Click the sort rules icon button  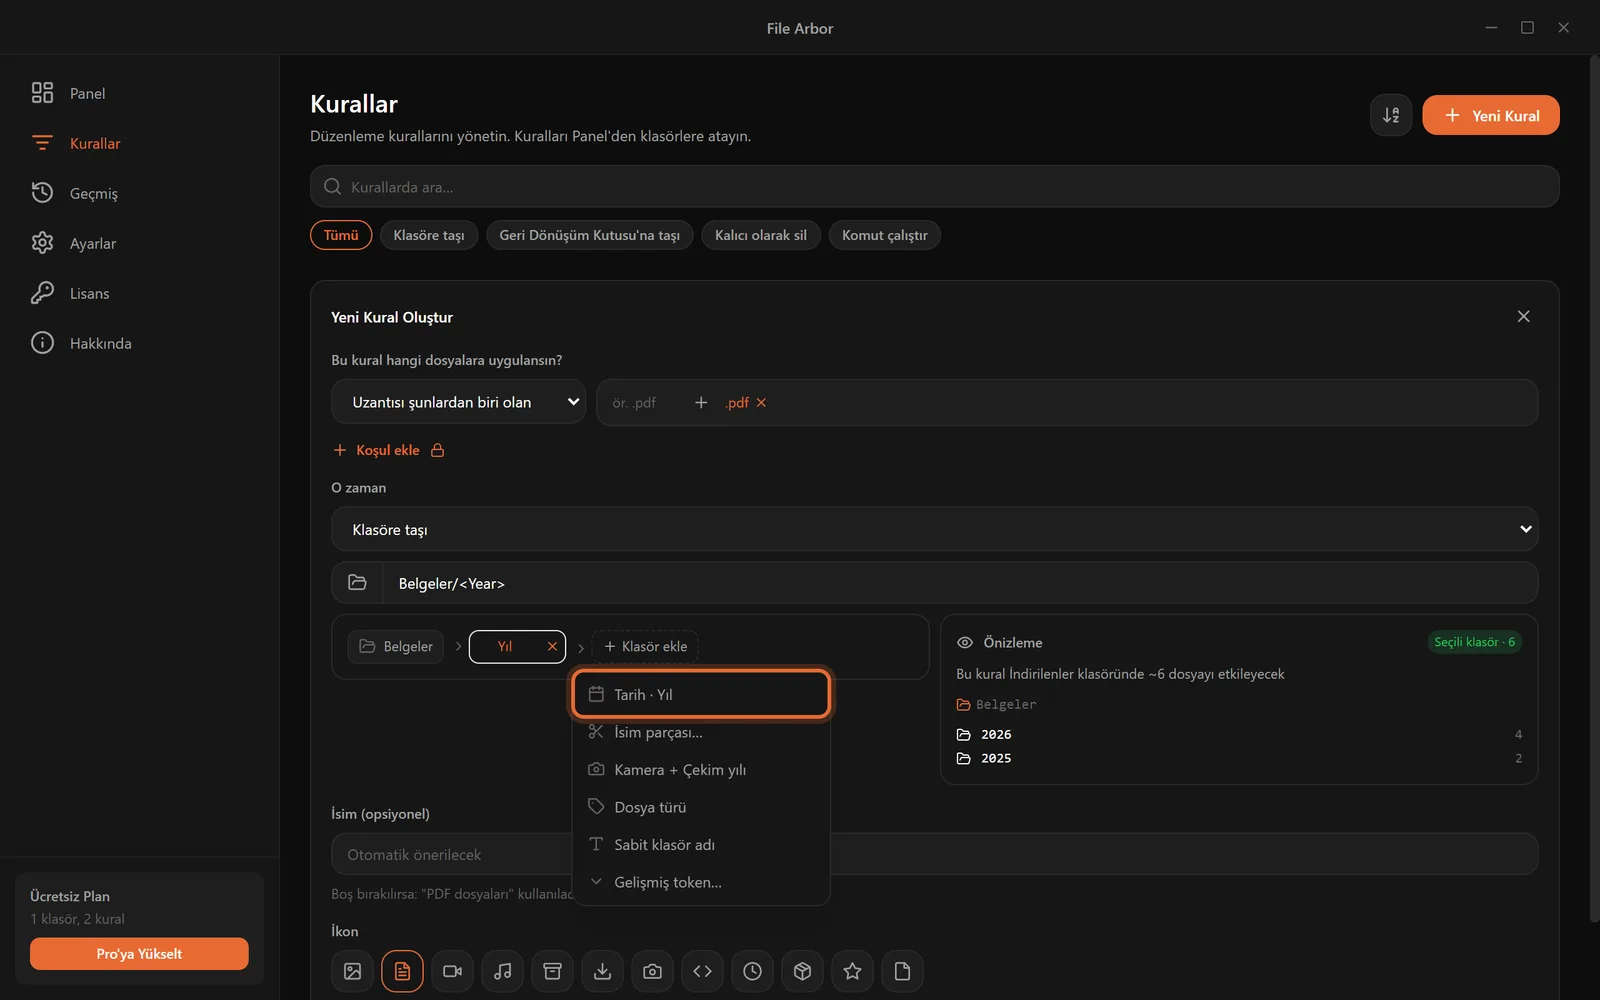1391,115
